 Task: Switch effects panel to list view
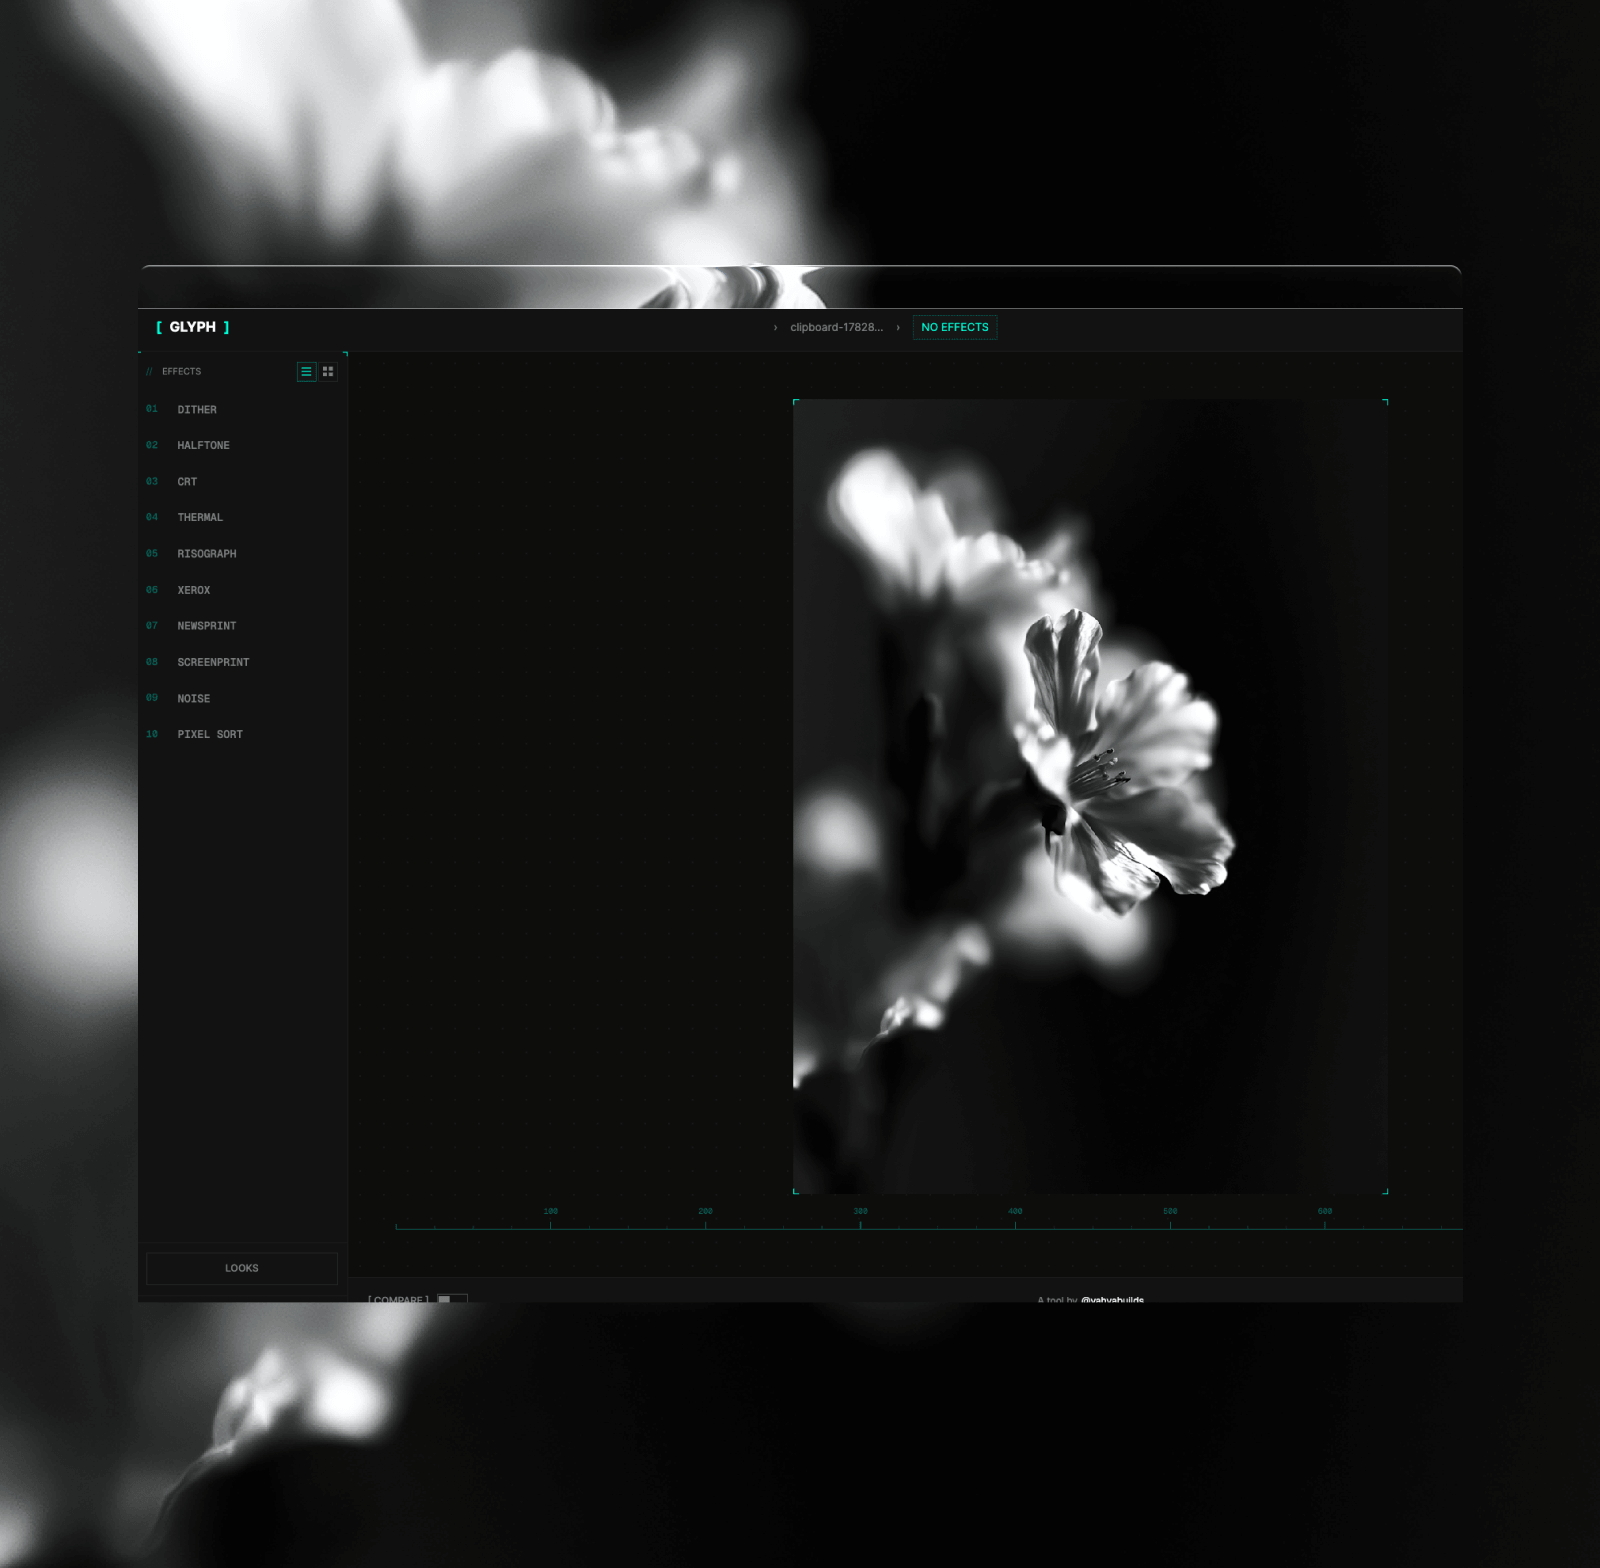(307, 371)
